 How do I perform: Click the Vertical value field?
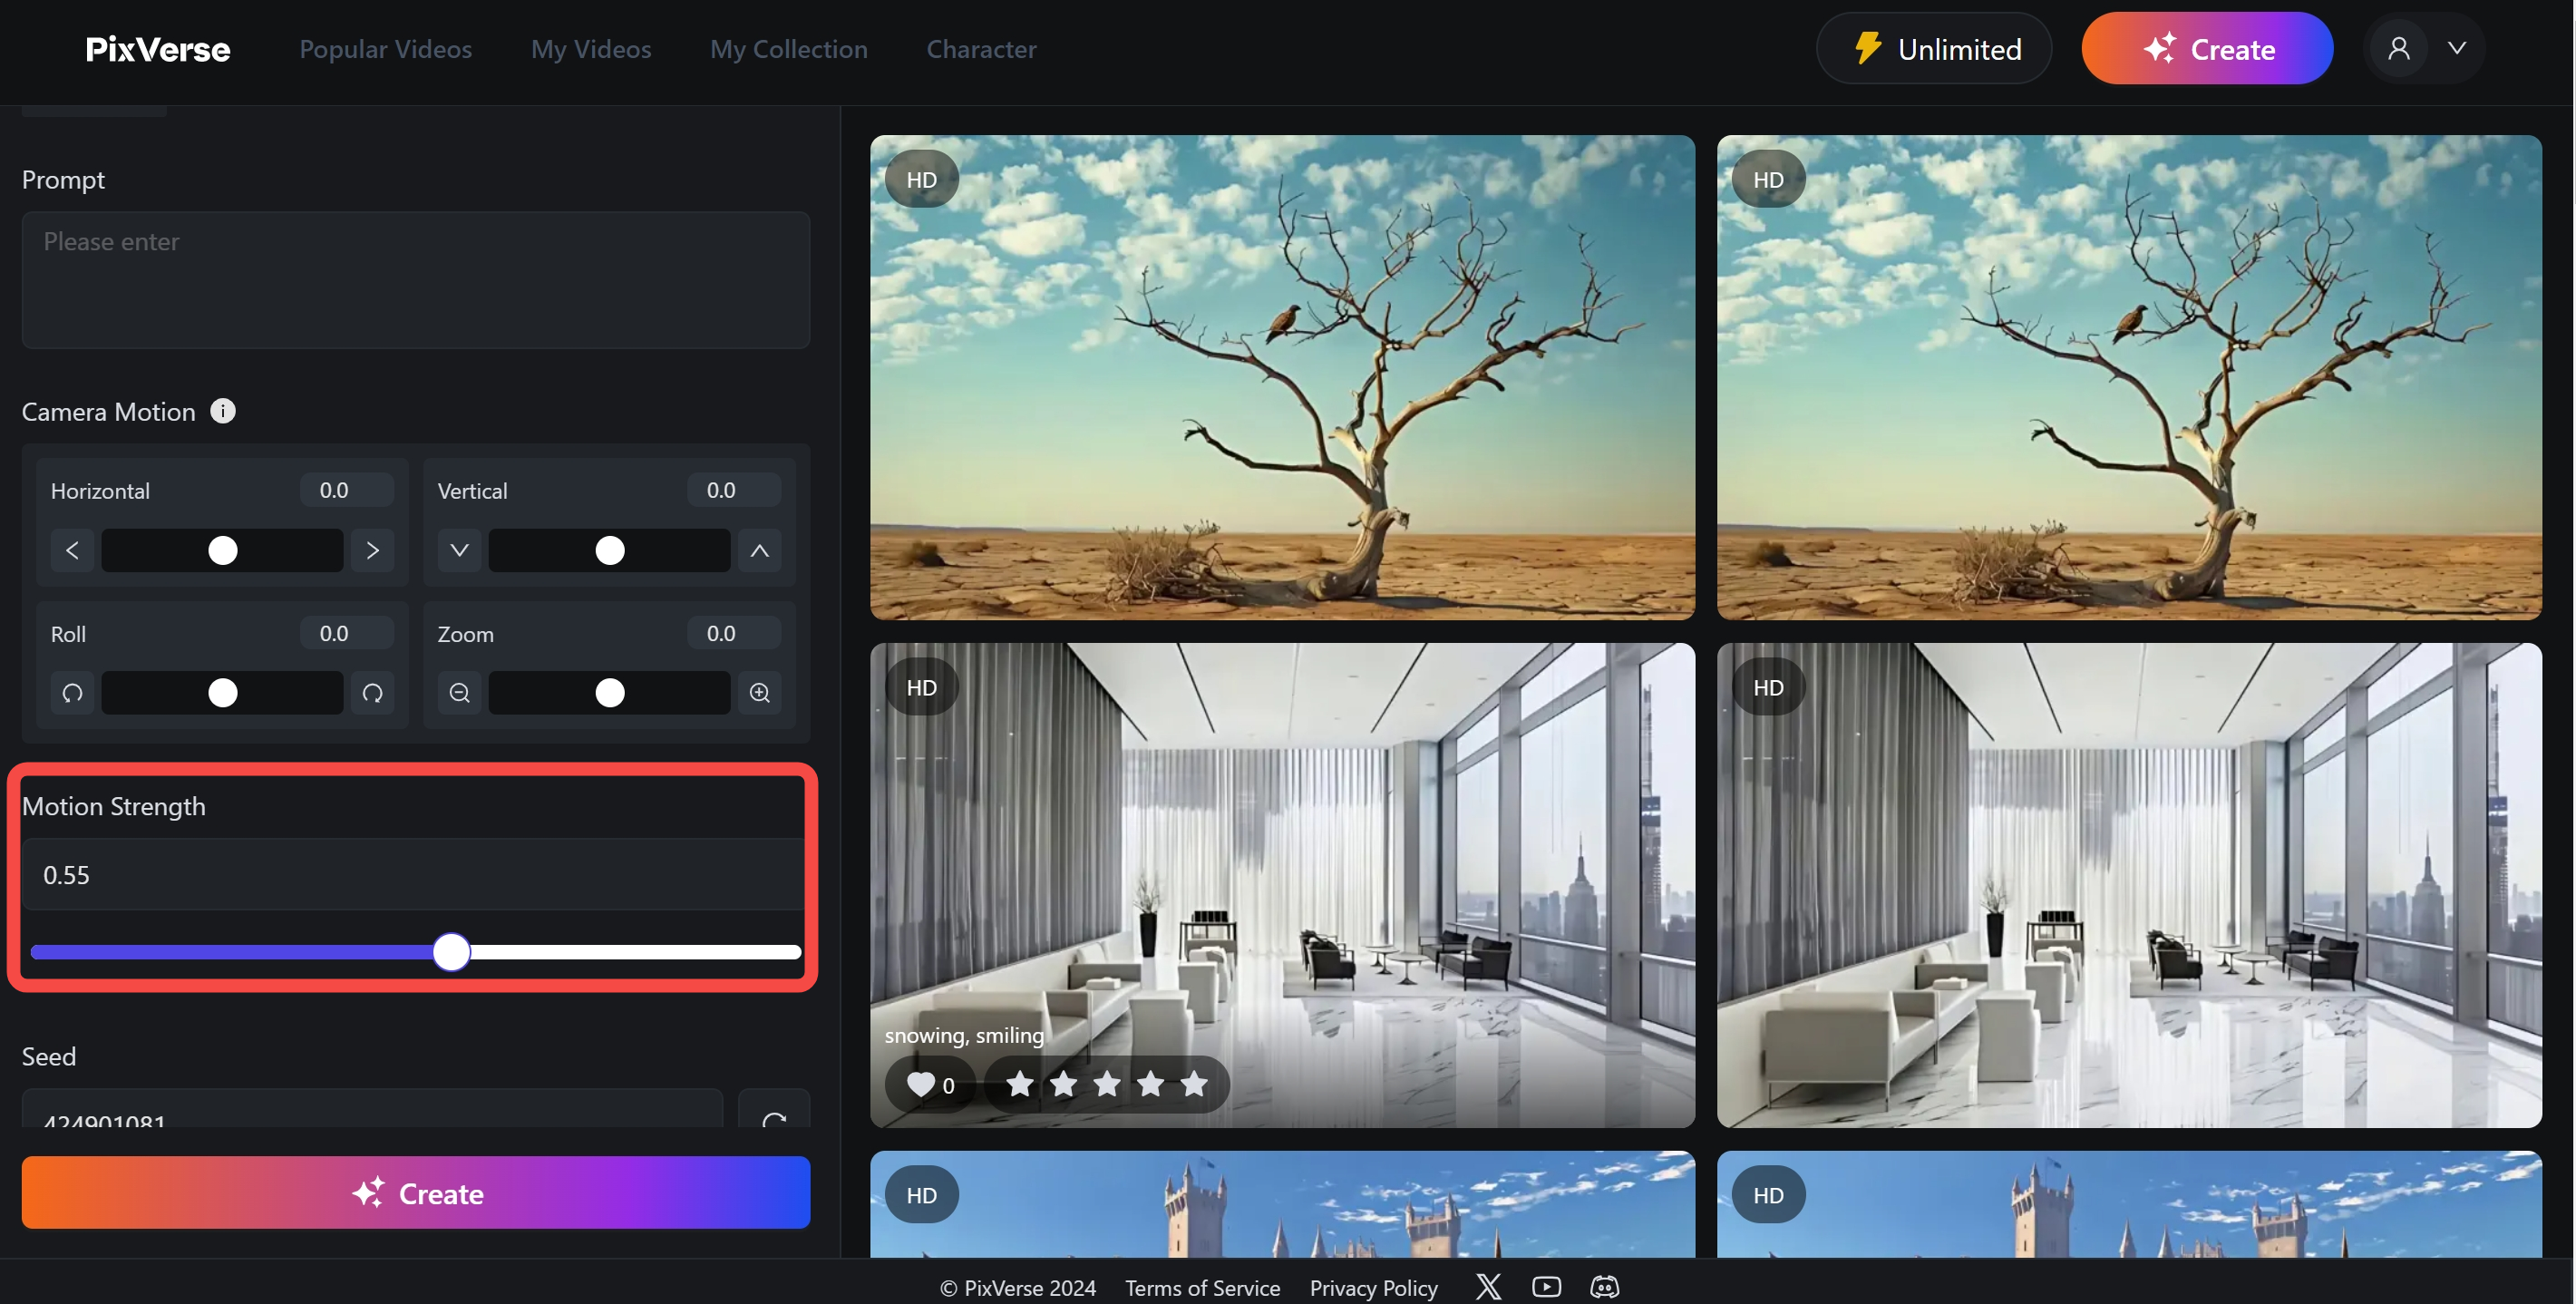733,490
